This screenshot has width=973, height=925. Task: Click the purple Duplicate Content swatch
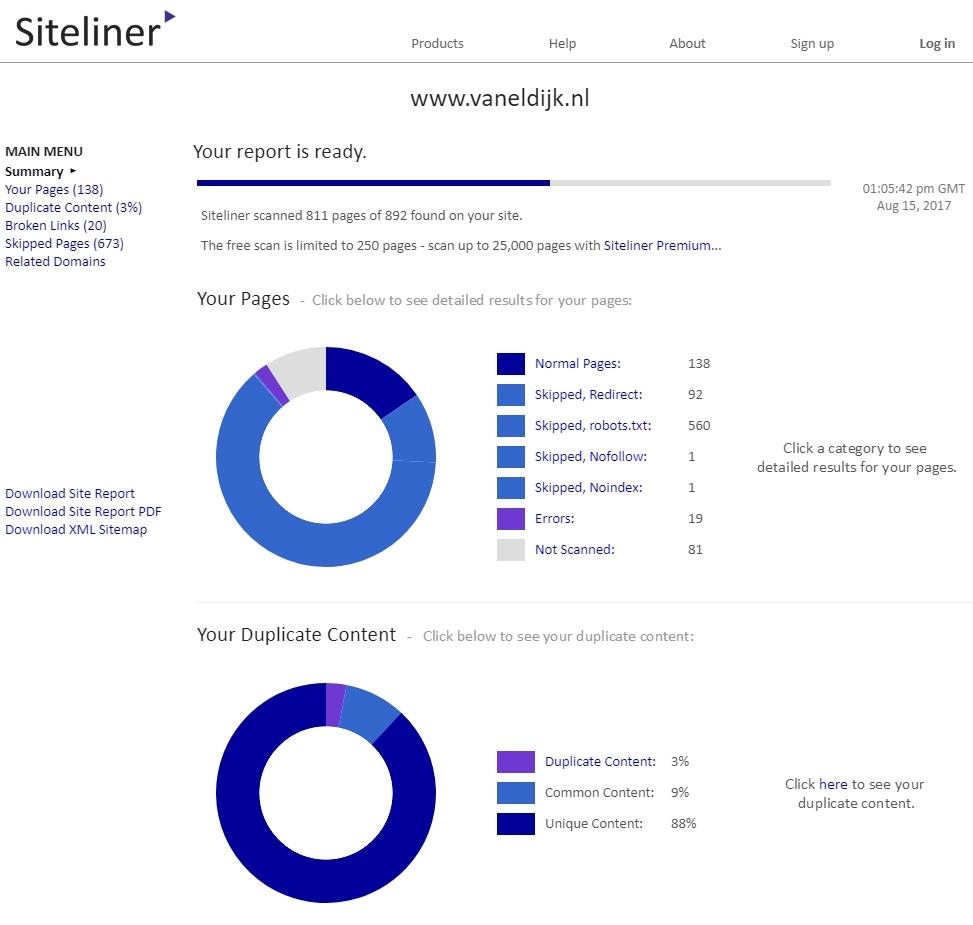click(x=515, y=762)
